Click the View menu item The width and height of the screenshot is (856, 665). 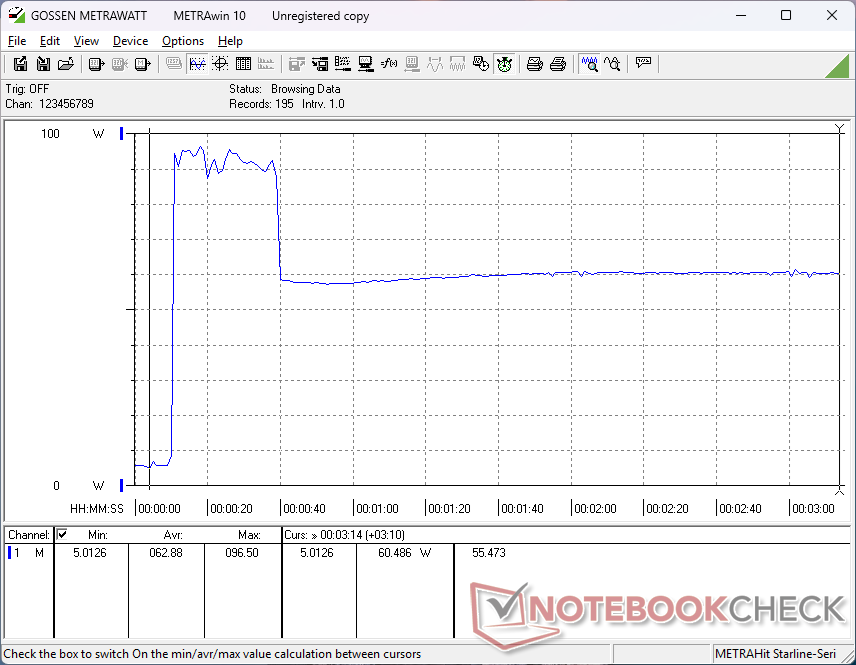(86, 41)
